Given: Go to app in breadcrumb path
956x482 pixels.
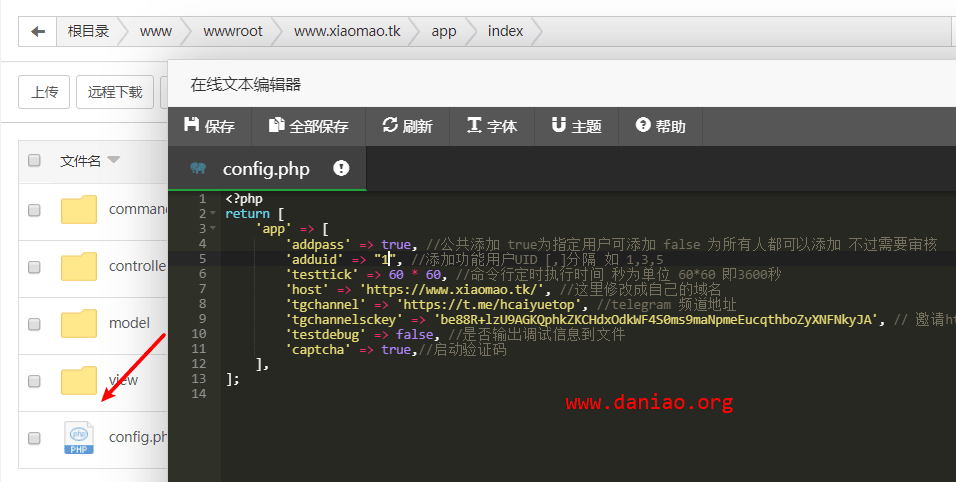Looking at the screenshot, I should point(444,32).
